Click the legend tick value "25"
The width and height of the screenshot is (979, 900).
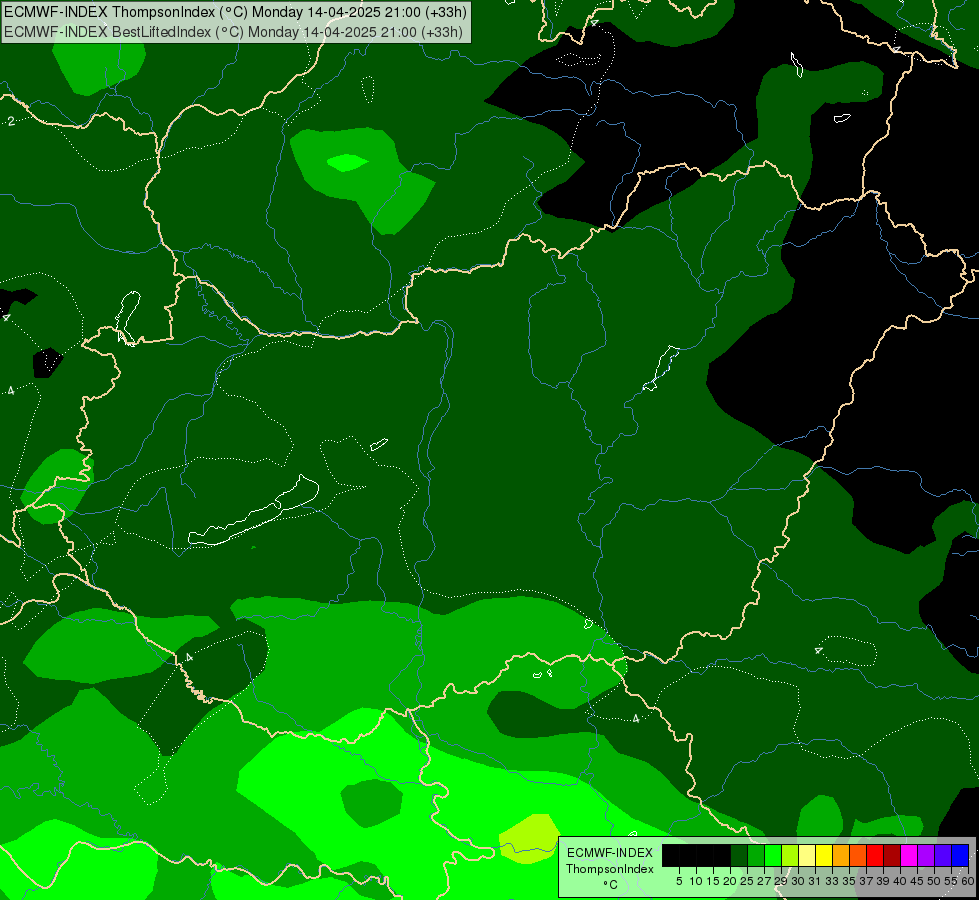point(747,881)
